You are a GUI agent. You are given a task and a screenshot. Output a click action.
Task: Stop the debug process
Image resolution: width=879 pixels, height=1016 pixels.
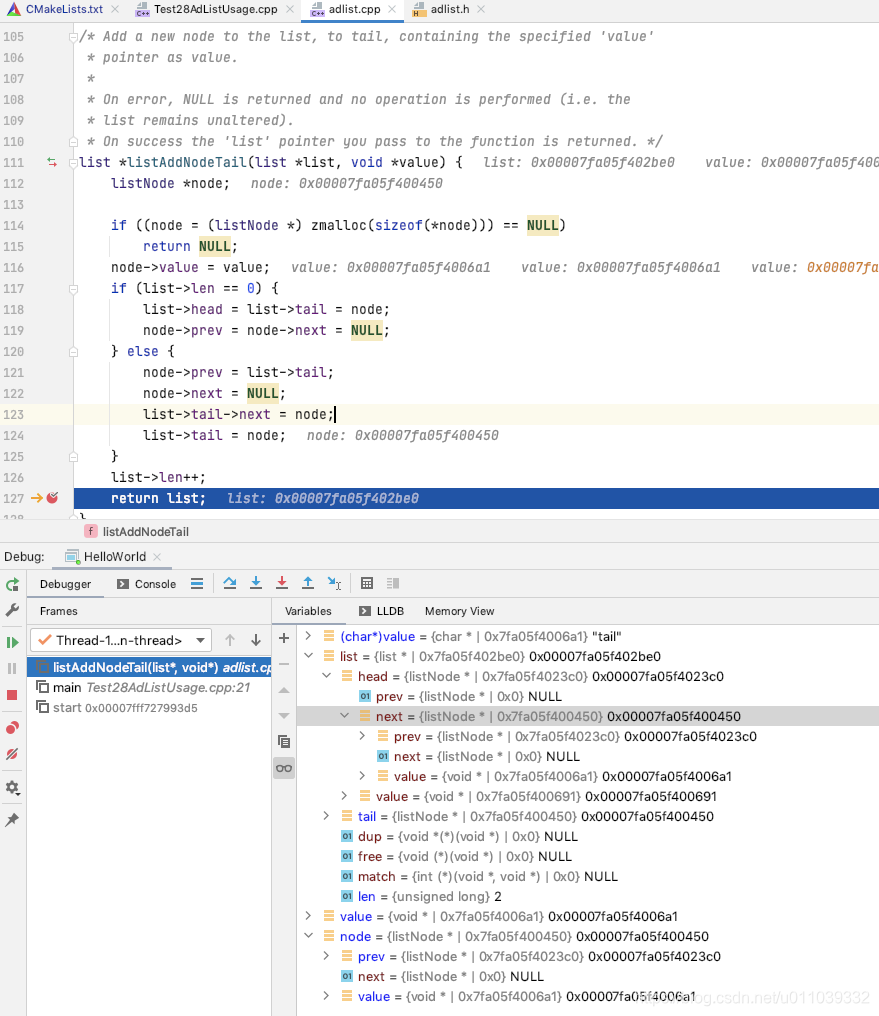pos(13,693)
